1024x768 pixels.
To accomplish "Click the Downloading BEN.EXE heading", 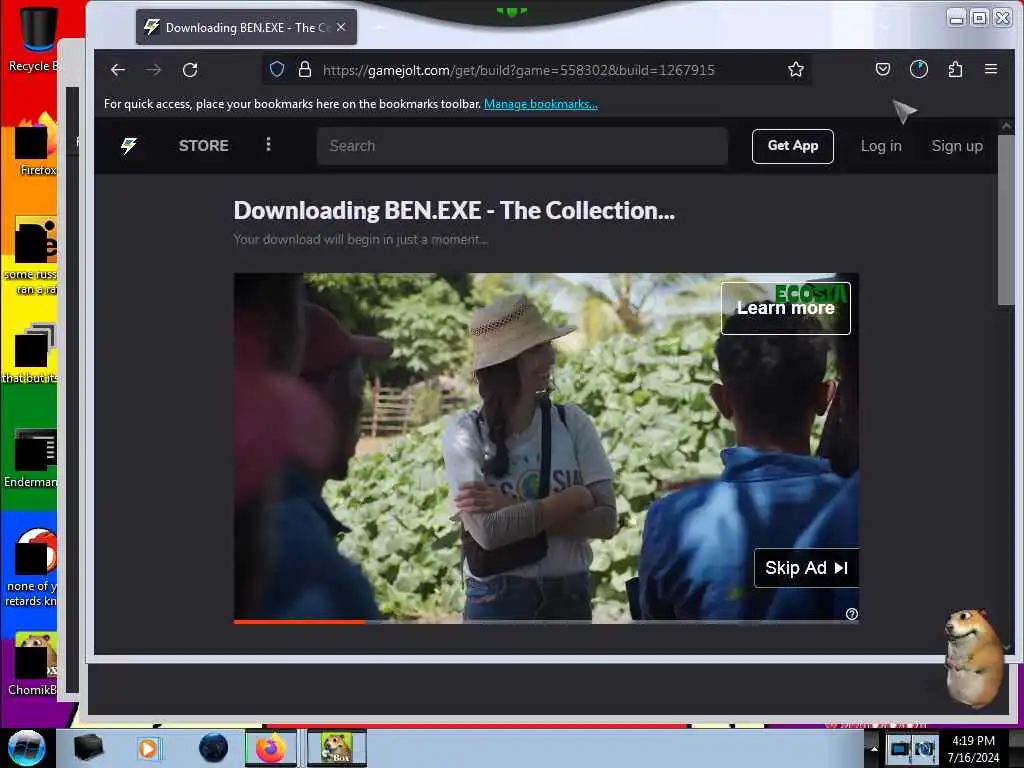I will pos(454,210).
